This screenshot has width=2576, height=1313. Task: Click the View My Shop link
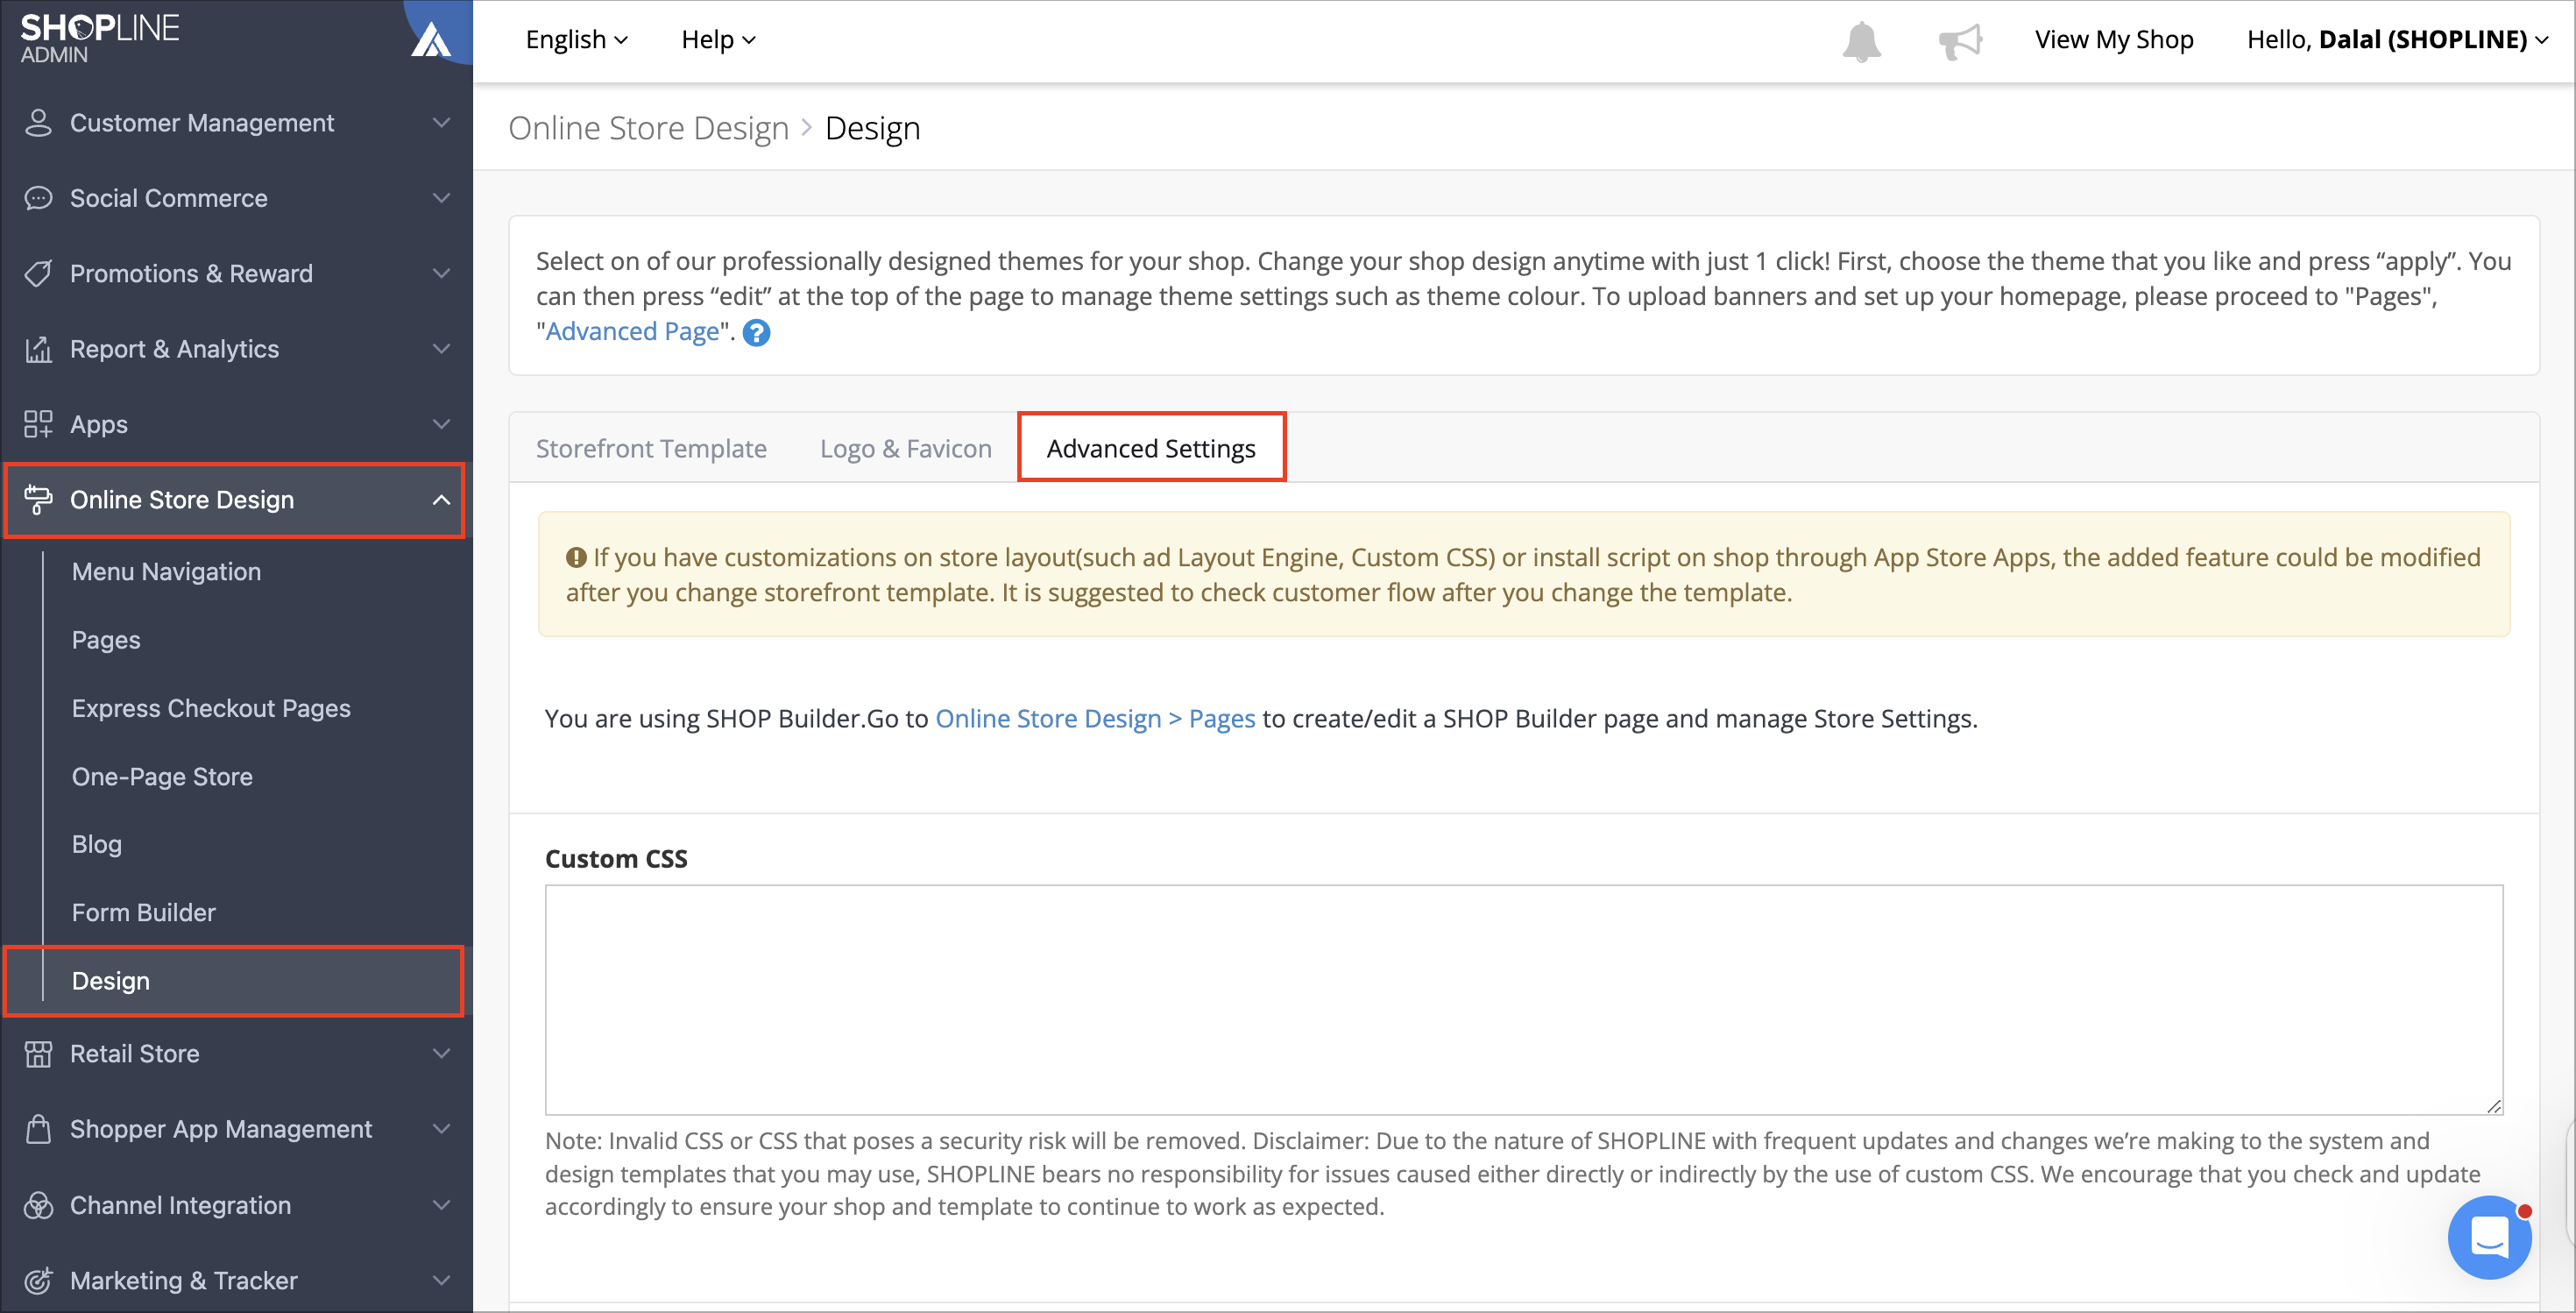pos(2114,40)
